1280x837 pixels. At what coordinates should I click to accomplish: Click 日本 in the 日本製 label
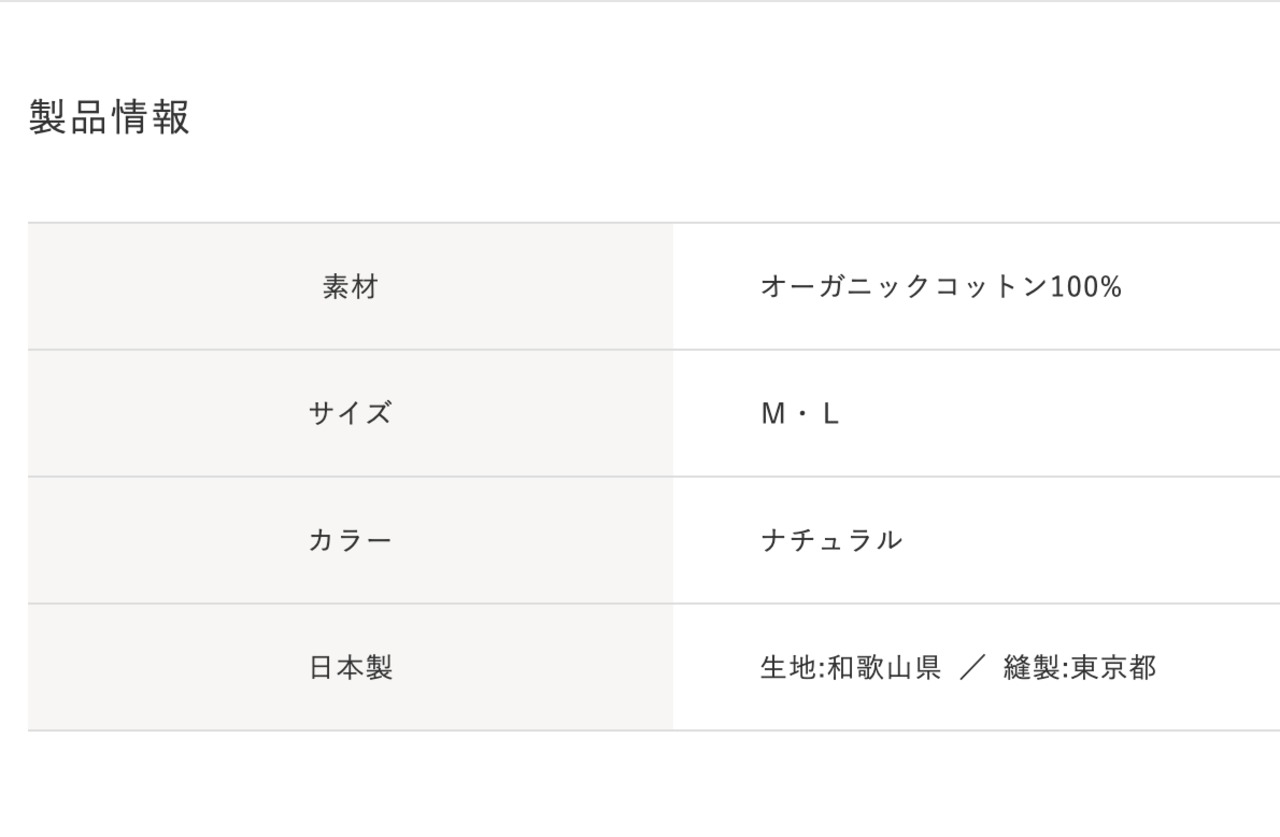coord(336,668)
